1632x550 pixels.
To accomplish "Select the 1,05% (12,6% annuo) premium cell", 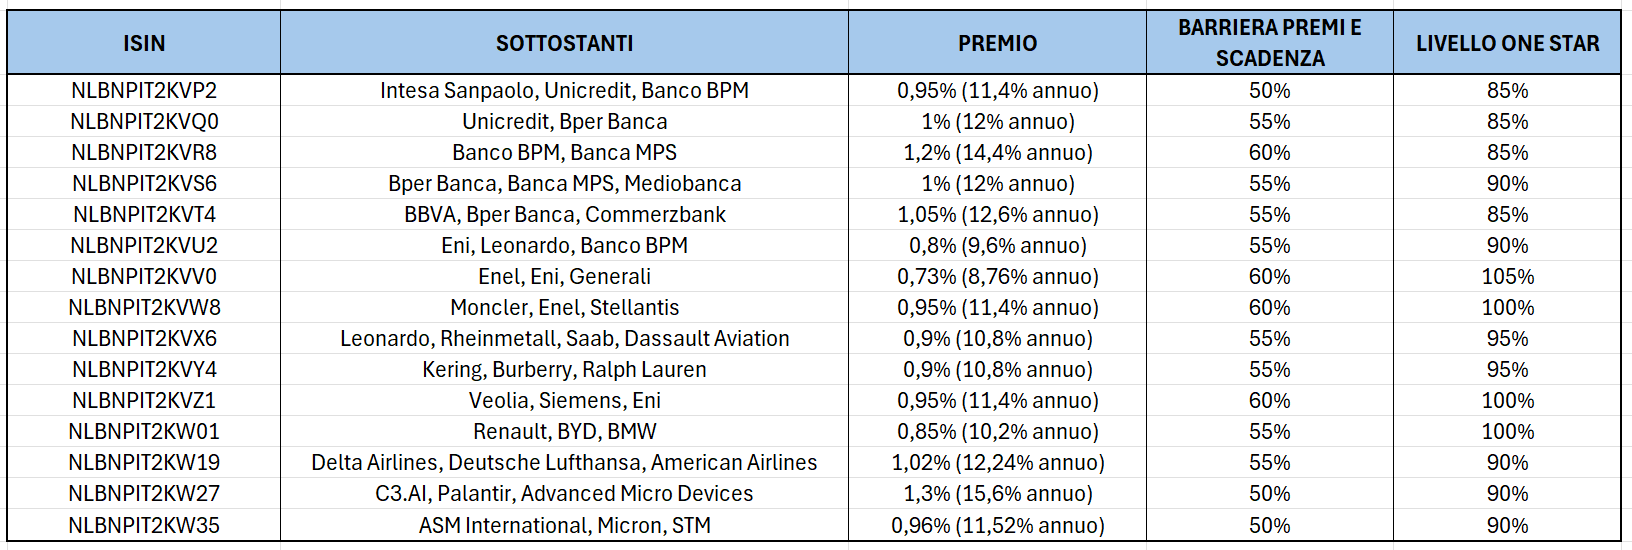I will (x=997, y=214).
